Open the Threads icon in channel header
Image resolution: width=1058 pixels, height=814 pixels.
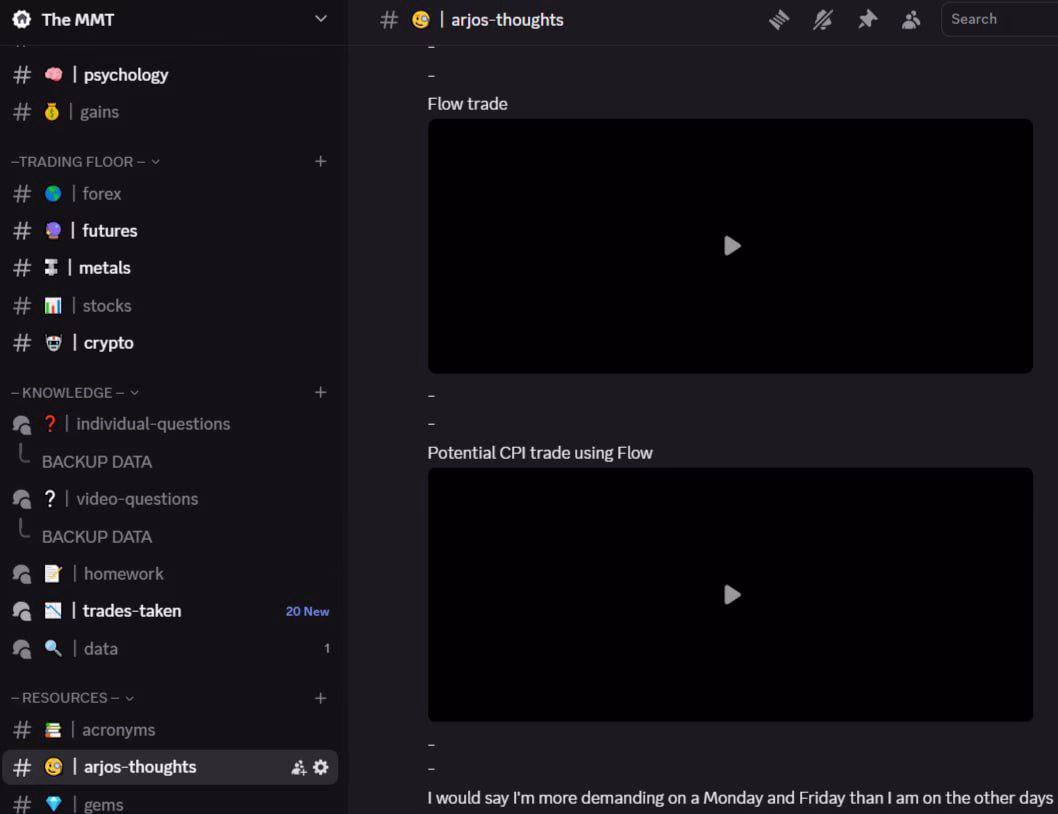coord(779,20)
